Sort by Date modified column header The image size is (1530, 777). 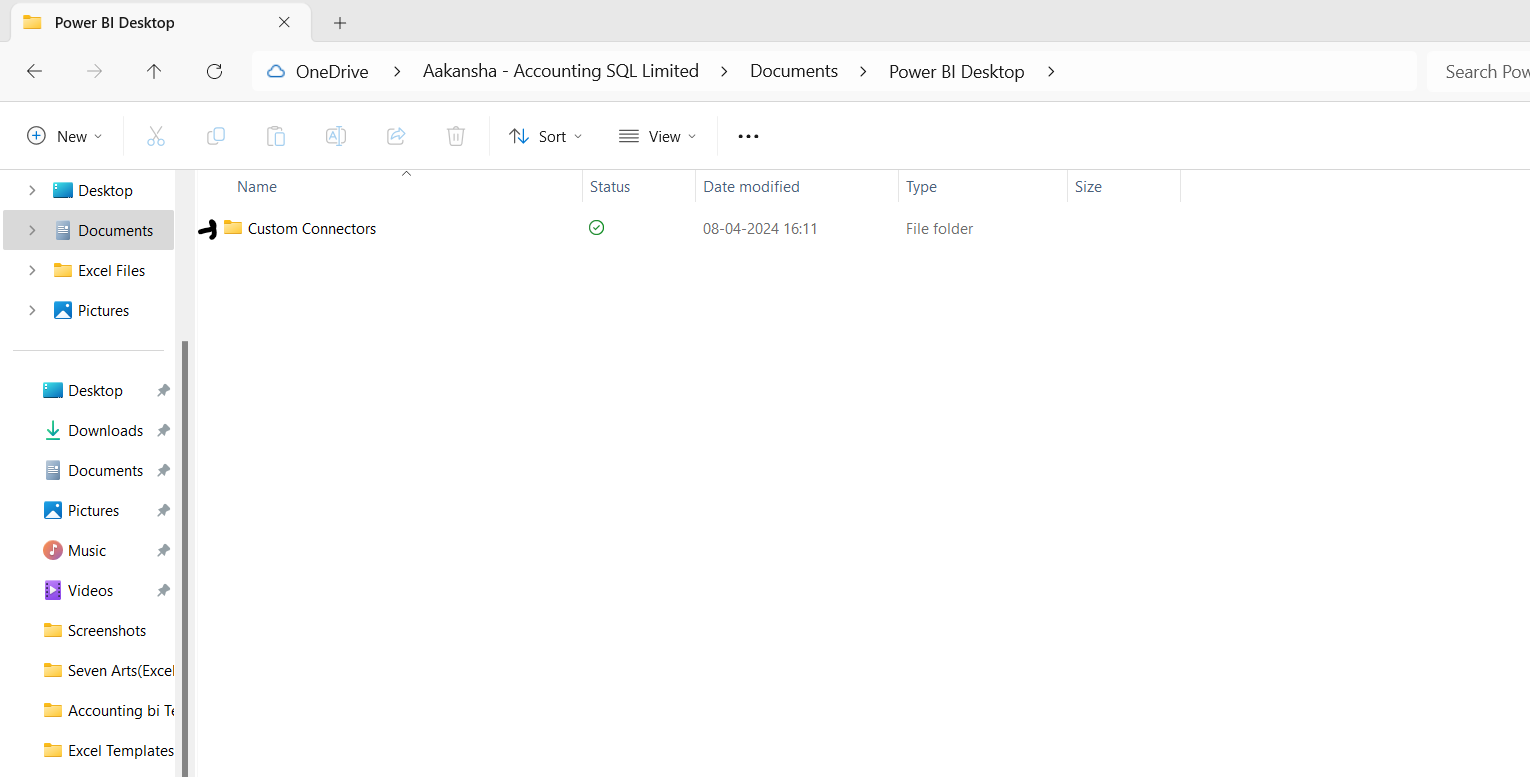(x=751, y=187)
